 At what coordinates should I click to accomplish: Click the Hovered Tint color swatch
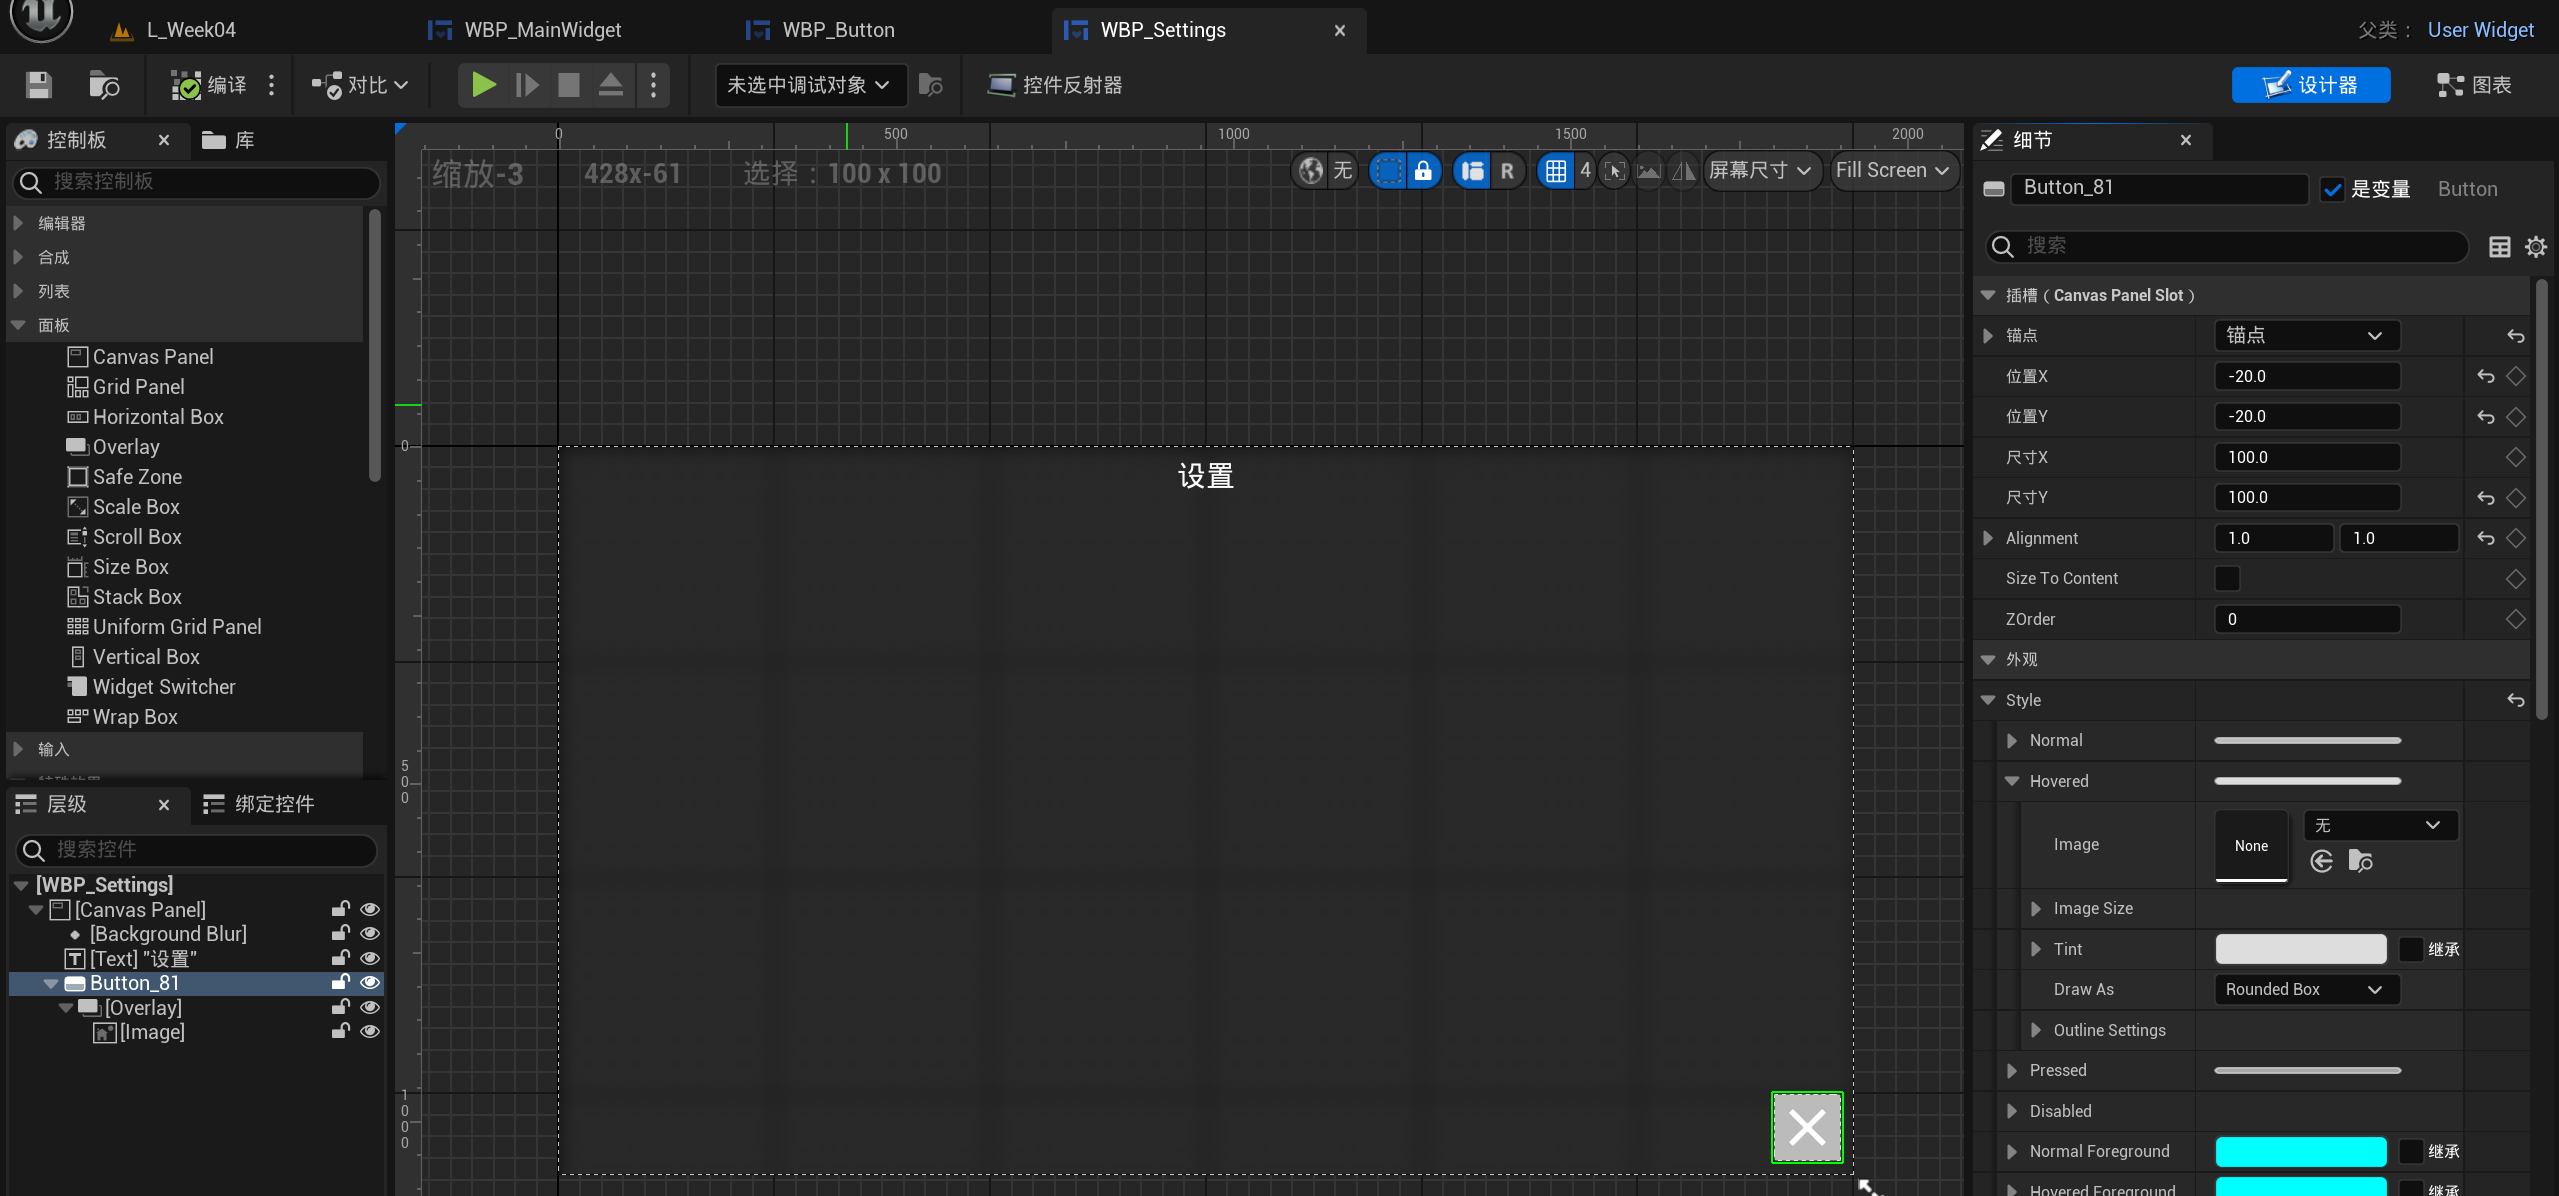pyautogui.click(x=2300, y=949)
